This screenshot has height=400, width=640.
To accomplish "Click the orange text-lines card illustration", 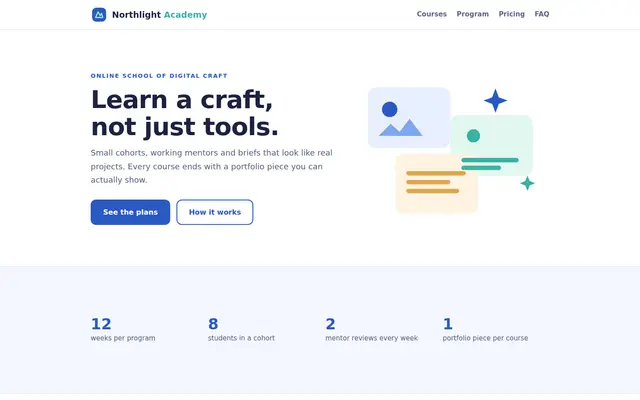I will pyautogui.click(x=436, y=183).
